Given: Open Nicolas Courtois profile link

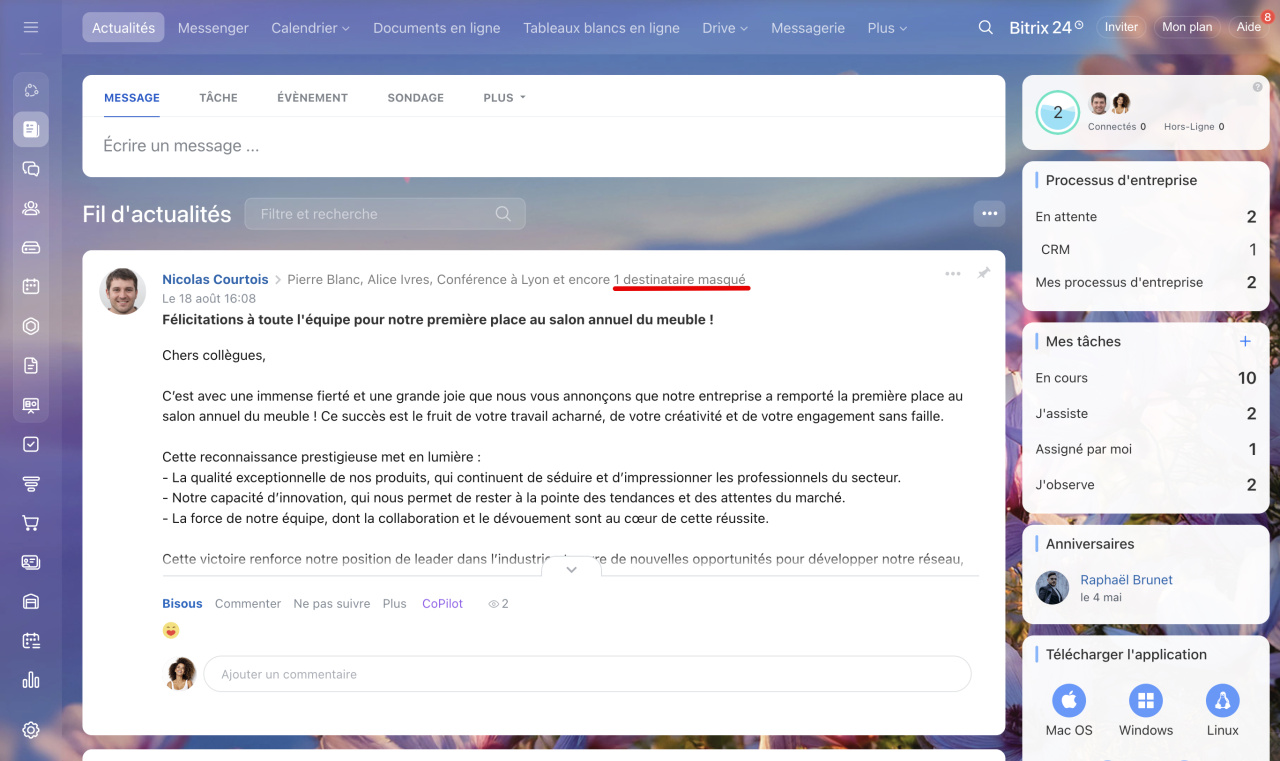Looking at the screenshot, I should (215, 279).
